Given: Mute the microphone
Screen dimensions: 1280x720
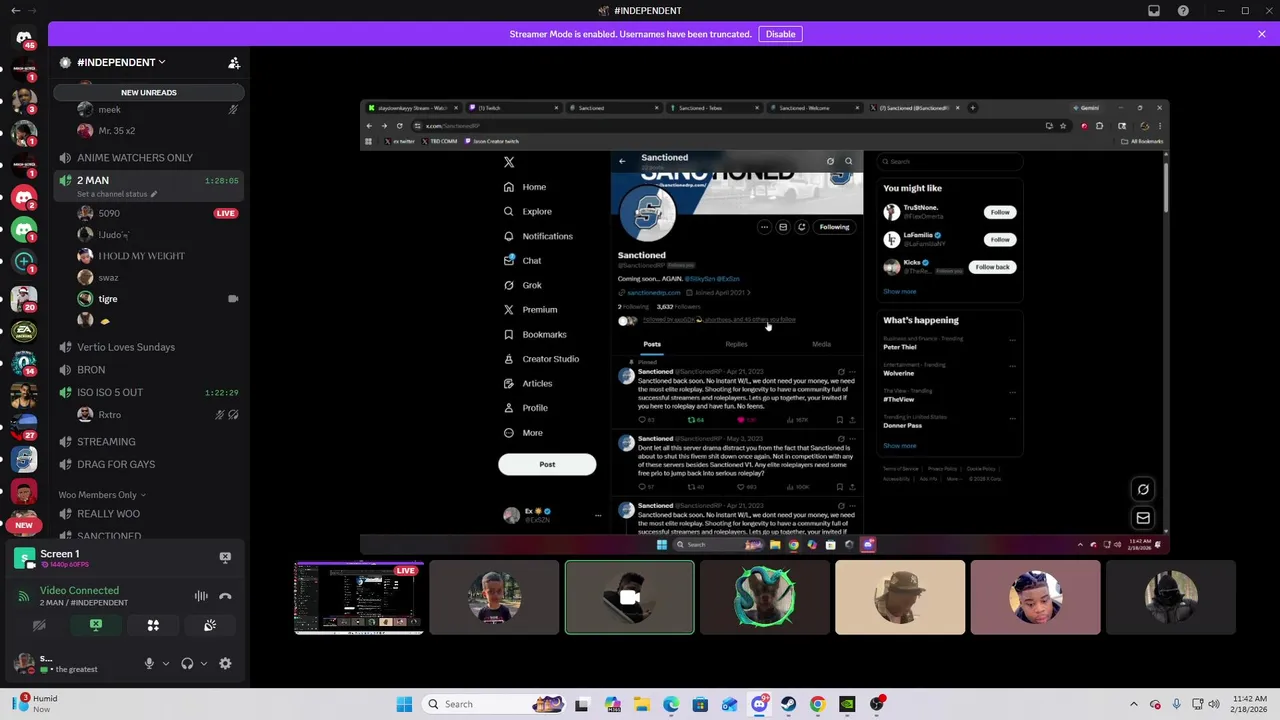Looking at the screenshot, I should [x=149, y=663].
